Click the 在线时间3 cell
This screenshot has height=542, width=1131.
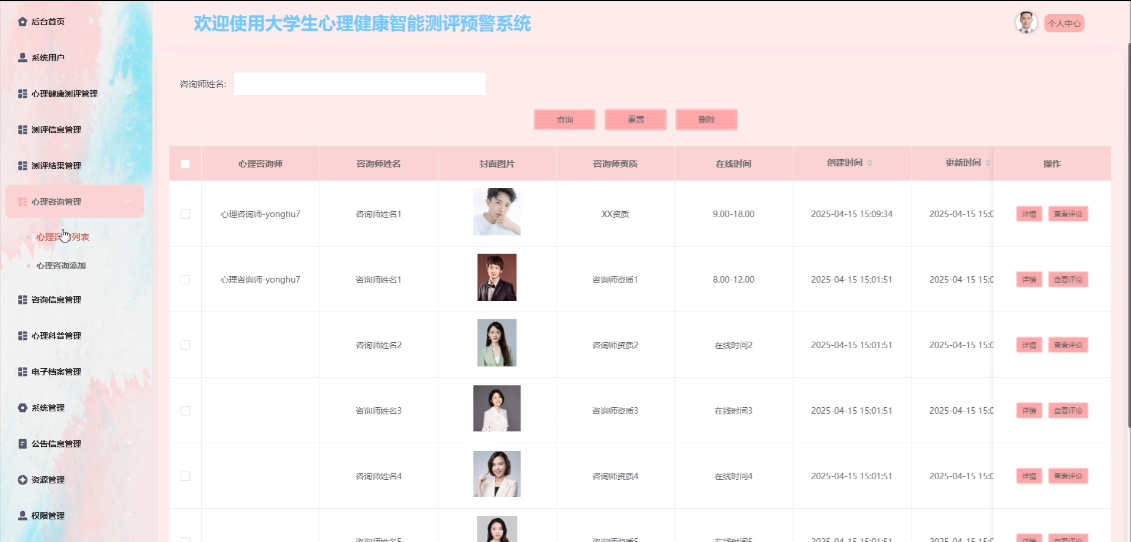(x=734, y=411)
